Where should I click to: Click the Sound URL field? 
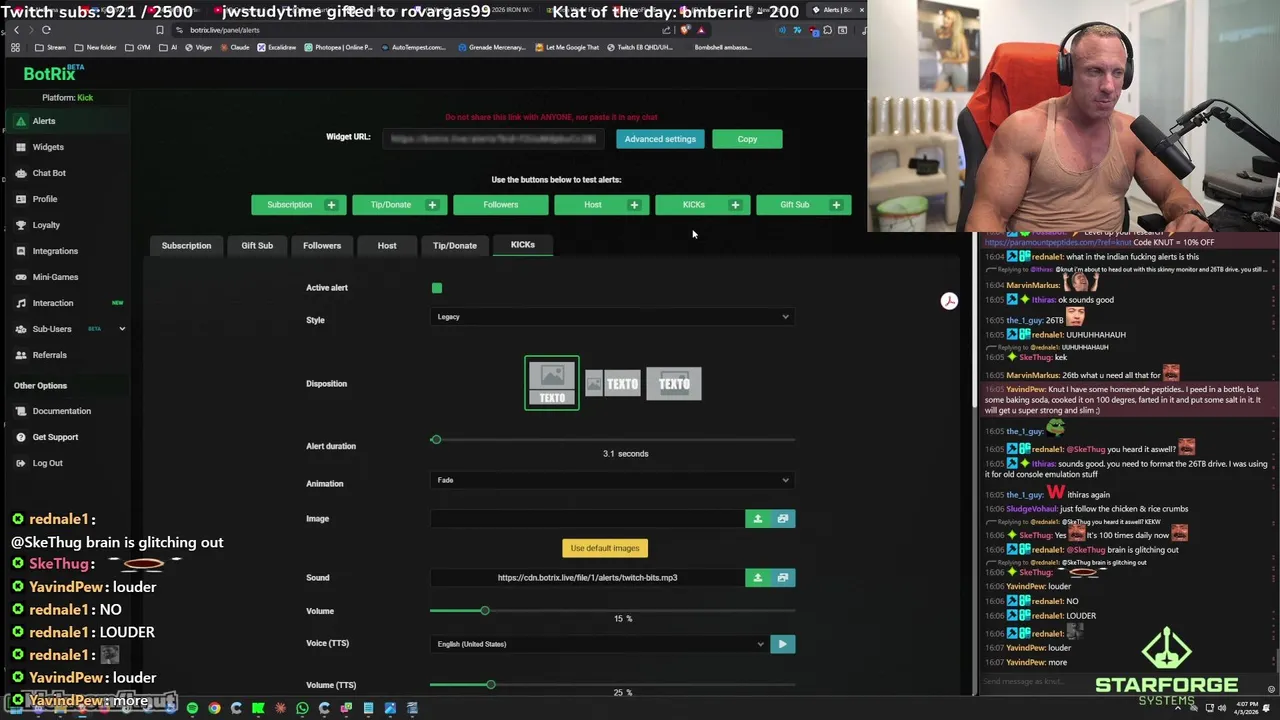(x=587, y=578)
